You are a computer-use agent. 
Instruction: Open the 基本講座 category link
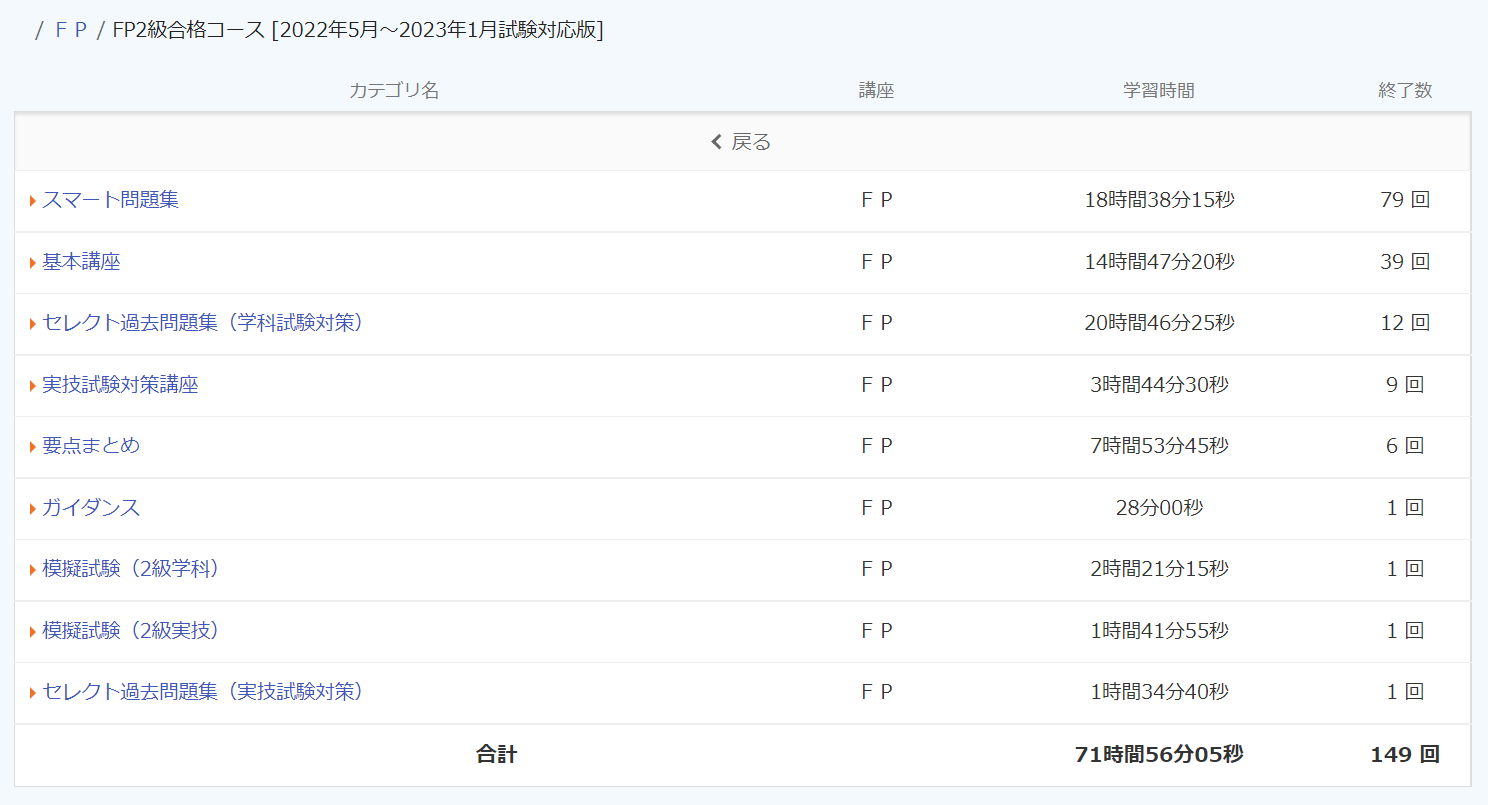click(81, 262)
